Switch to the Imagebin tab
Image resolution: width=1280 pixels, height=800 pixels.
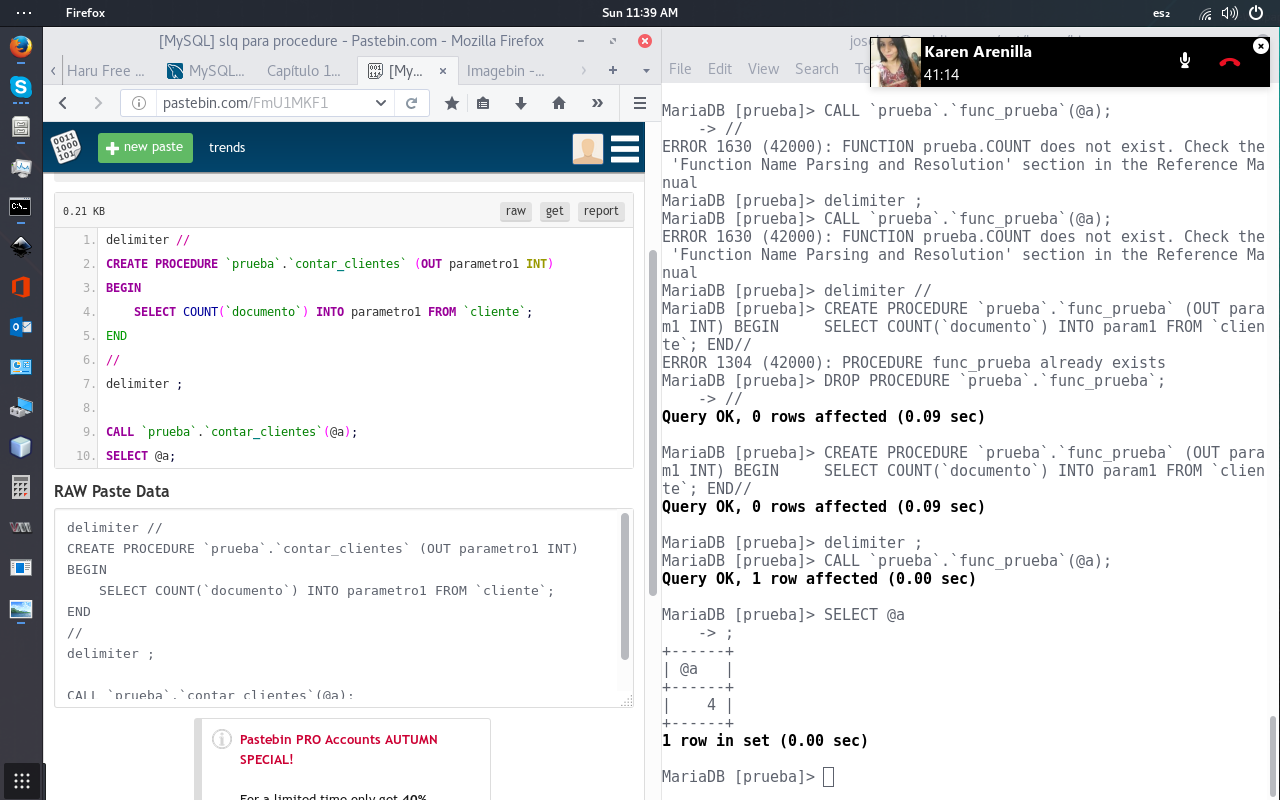506,71
